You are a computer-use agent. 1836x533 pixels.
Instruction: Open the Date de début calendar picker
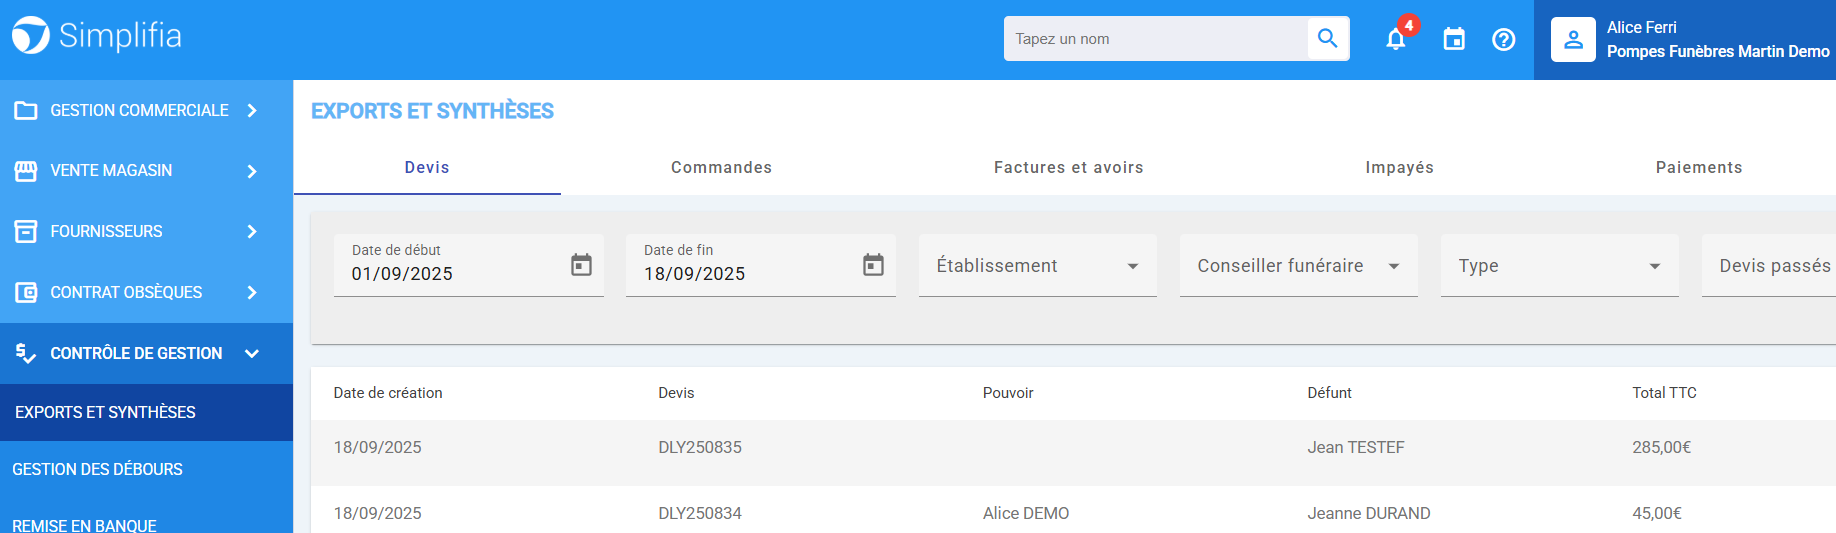pos(581,265)
